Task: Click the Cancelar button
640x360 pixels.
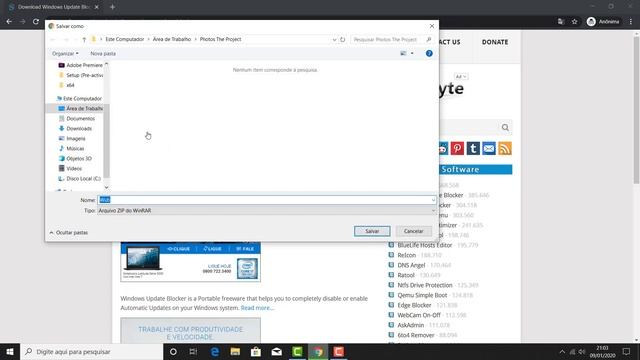Action: (413, 231)
